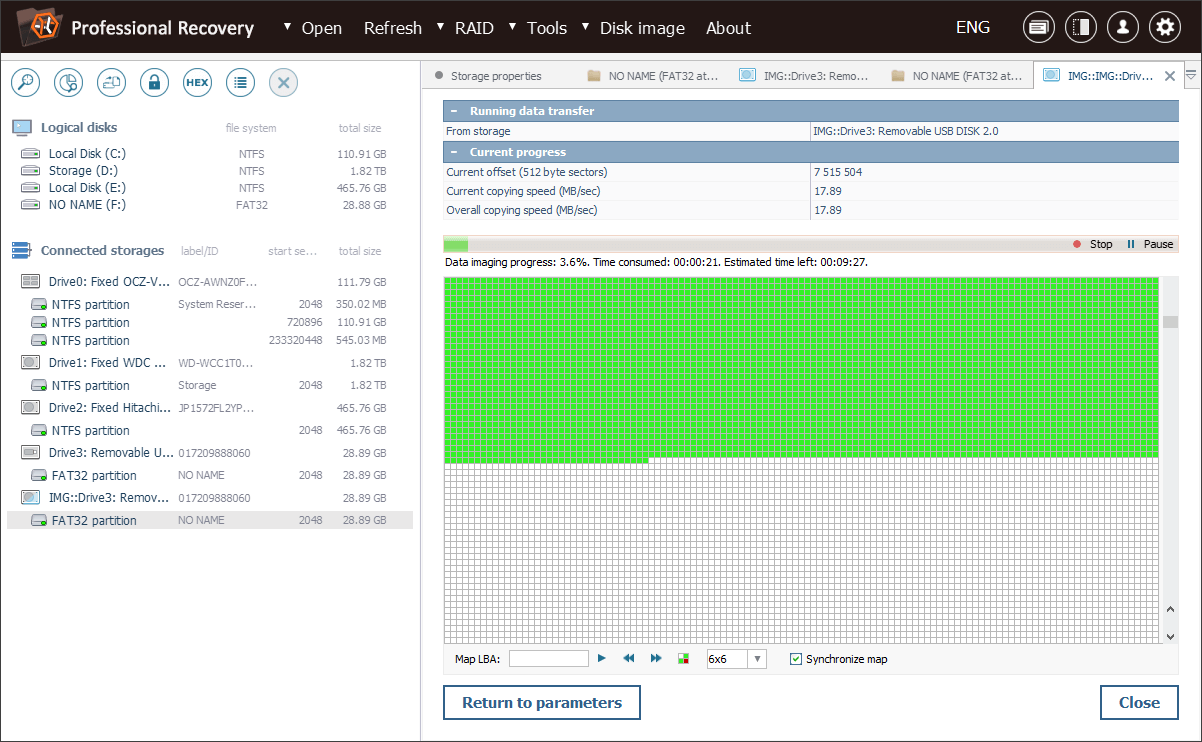The height and width of the screenshot is (742, 1202).
Task: Open the 6x6 block size dropdown
Action: (x=757, y=659)
